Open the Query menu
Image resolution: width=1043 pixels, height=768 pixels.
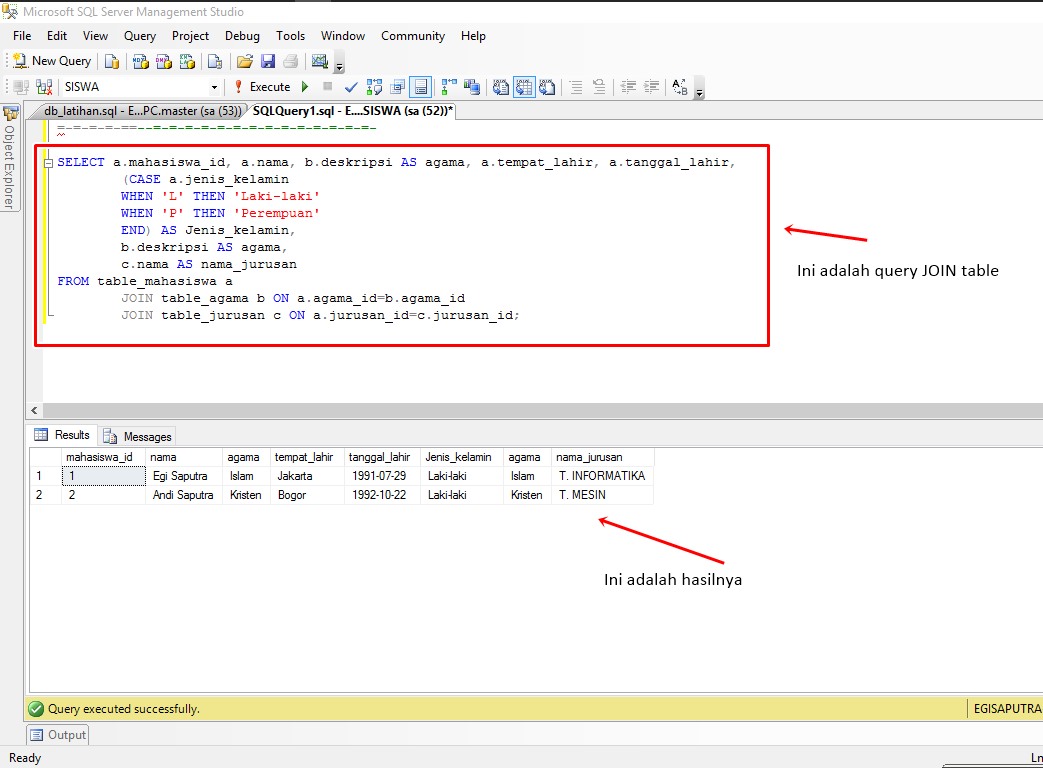(x=139, y=35)
